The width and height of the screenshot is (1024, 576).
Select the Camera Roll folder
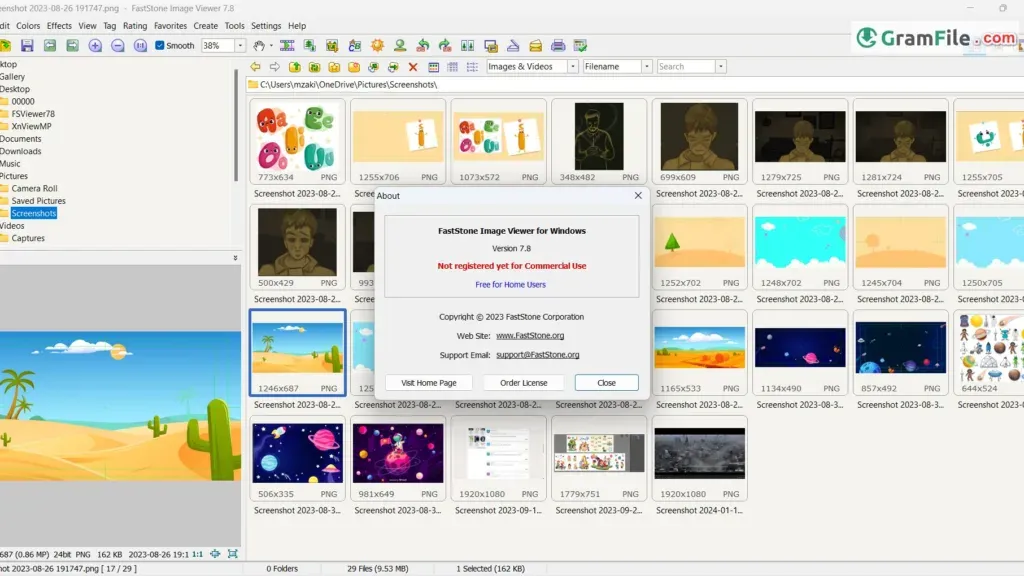coord(35,188)
